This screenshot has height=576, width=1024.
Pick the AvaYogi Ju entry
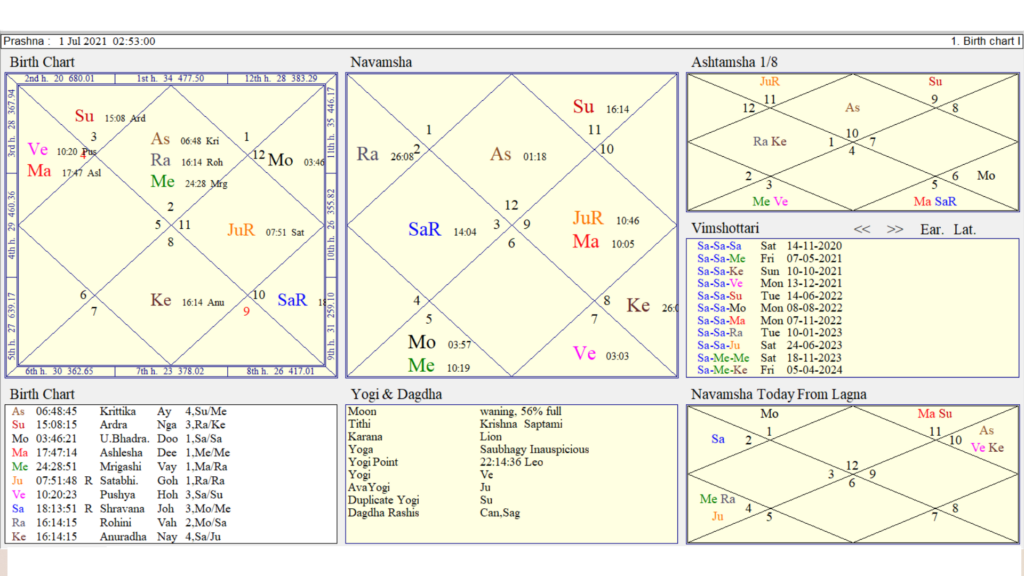click(x=419, y=487)
